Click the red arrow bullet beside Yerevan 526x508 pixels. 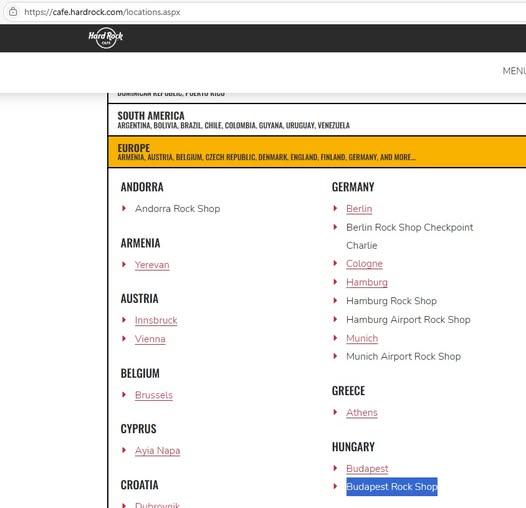[124, 264]
